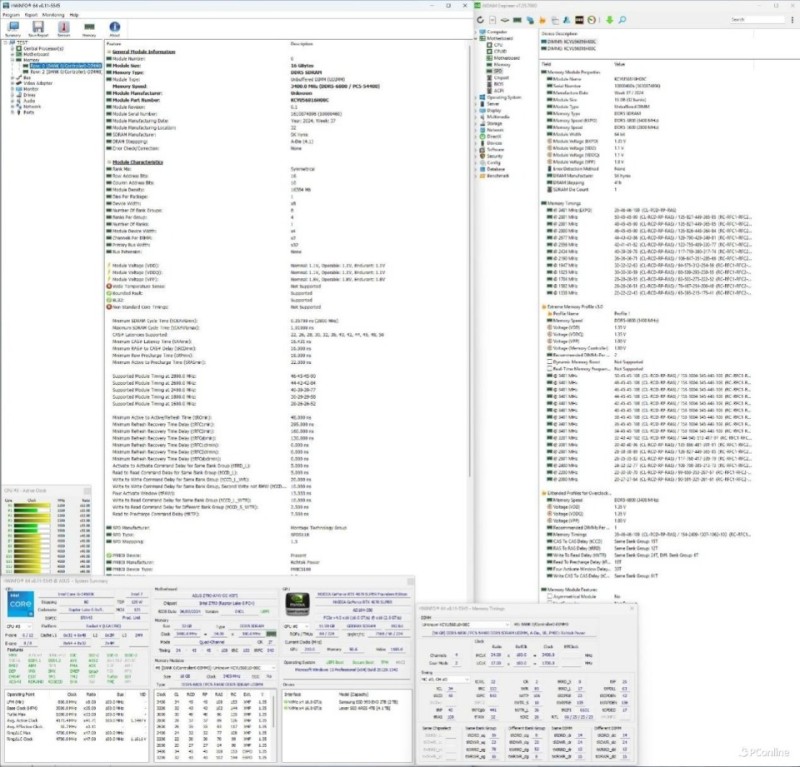Viewport: 800px width, 767px height.
Task: Click the green download arrow in AIDA64 toolbar
Action: tap(609, 20)
